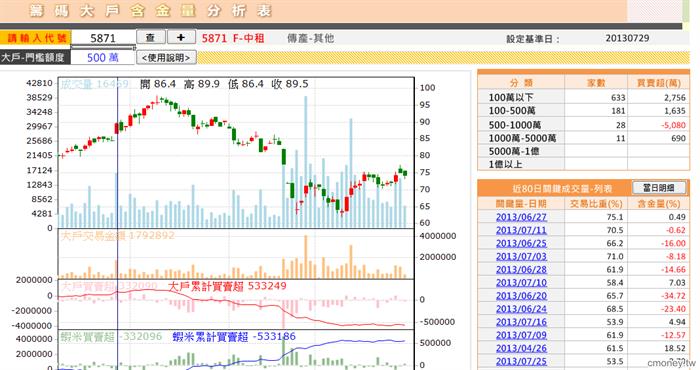Click the + add button
The height and width of the screenshot is (370, 700).
click(x=181, y=37)
